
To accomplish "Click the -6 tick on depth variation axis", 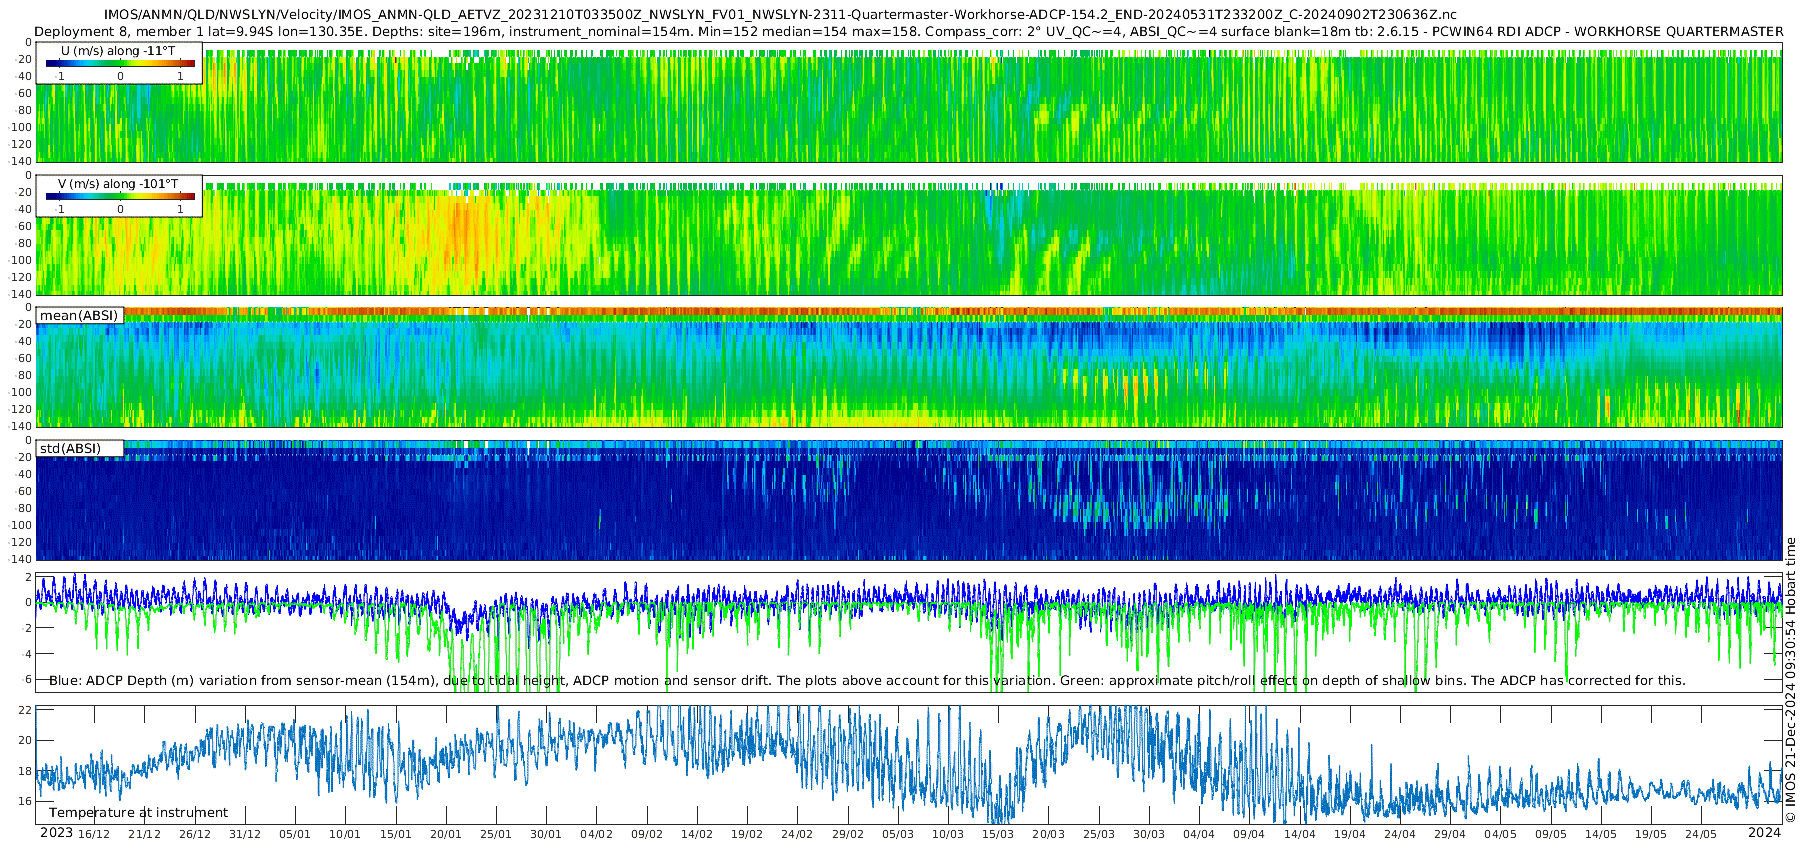I will (x=27, y=680).
